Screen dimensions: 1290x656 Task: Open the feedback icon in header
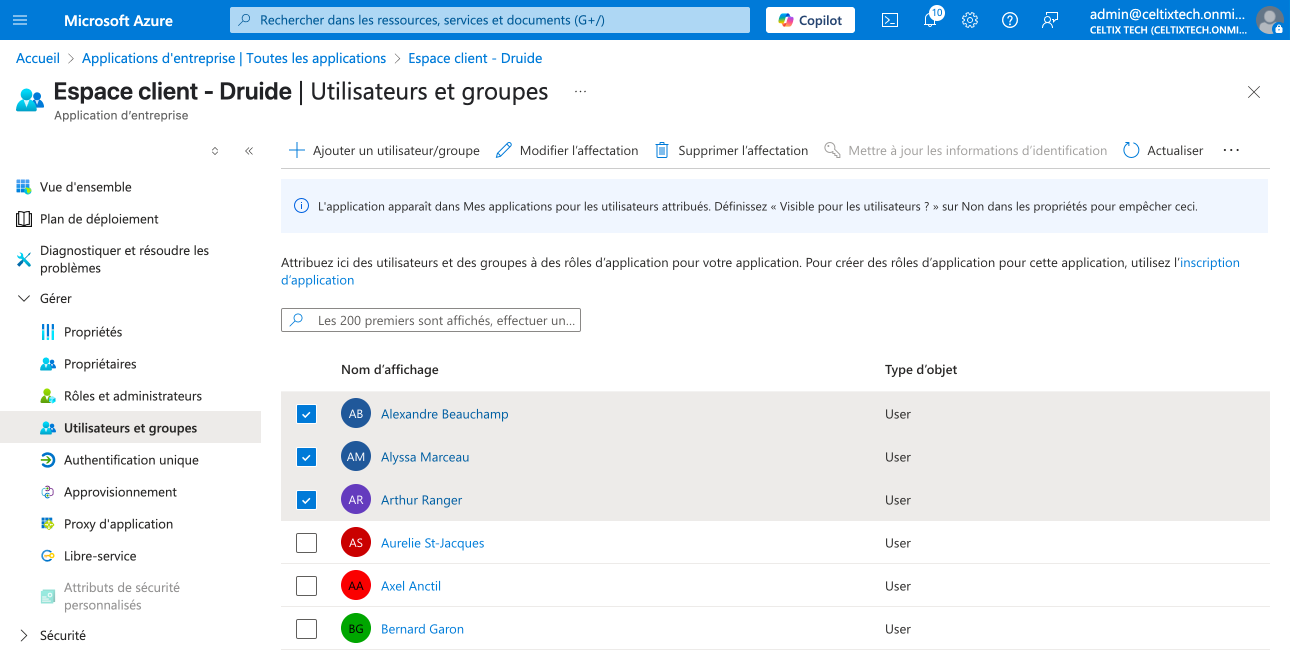pyautogui.click(x=1050, y=20)
